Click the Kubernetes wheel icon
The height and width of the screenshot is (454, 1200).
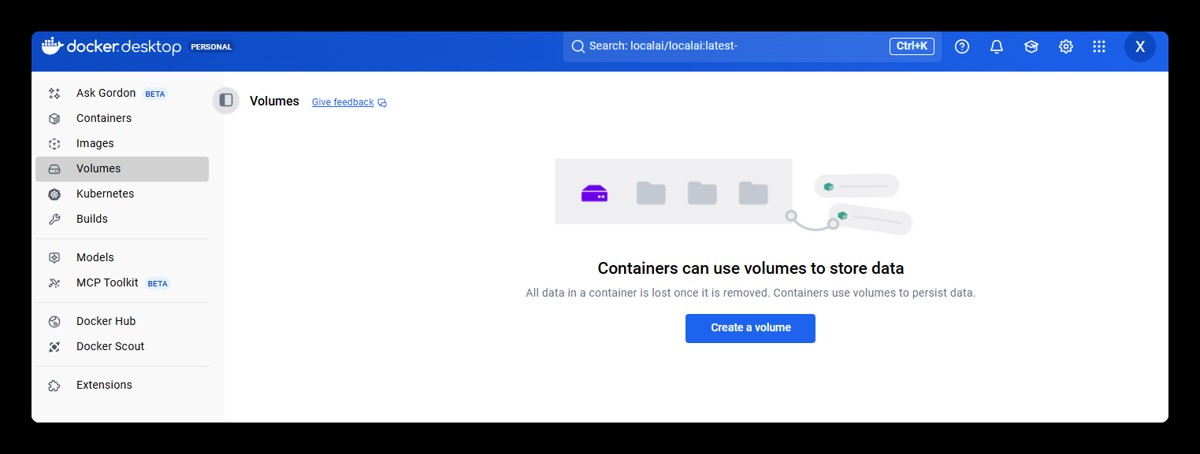[54, 194]
